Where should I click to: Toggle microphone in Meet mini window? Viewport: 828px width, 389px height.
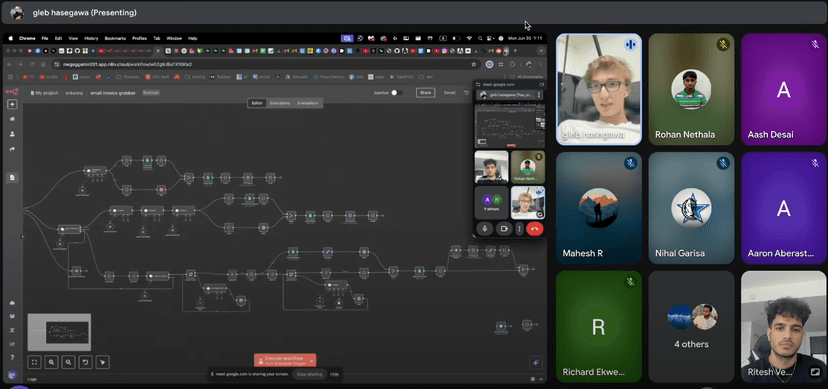(485, 229)
